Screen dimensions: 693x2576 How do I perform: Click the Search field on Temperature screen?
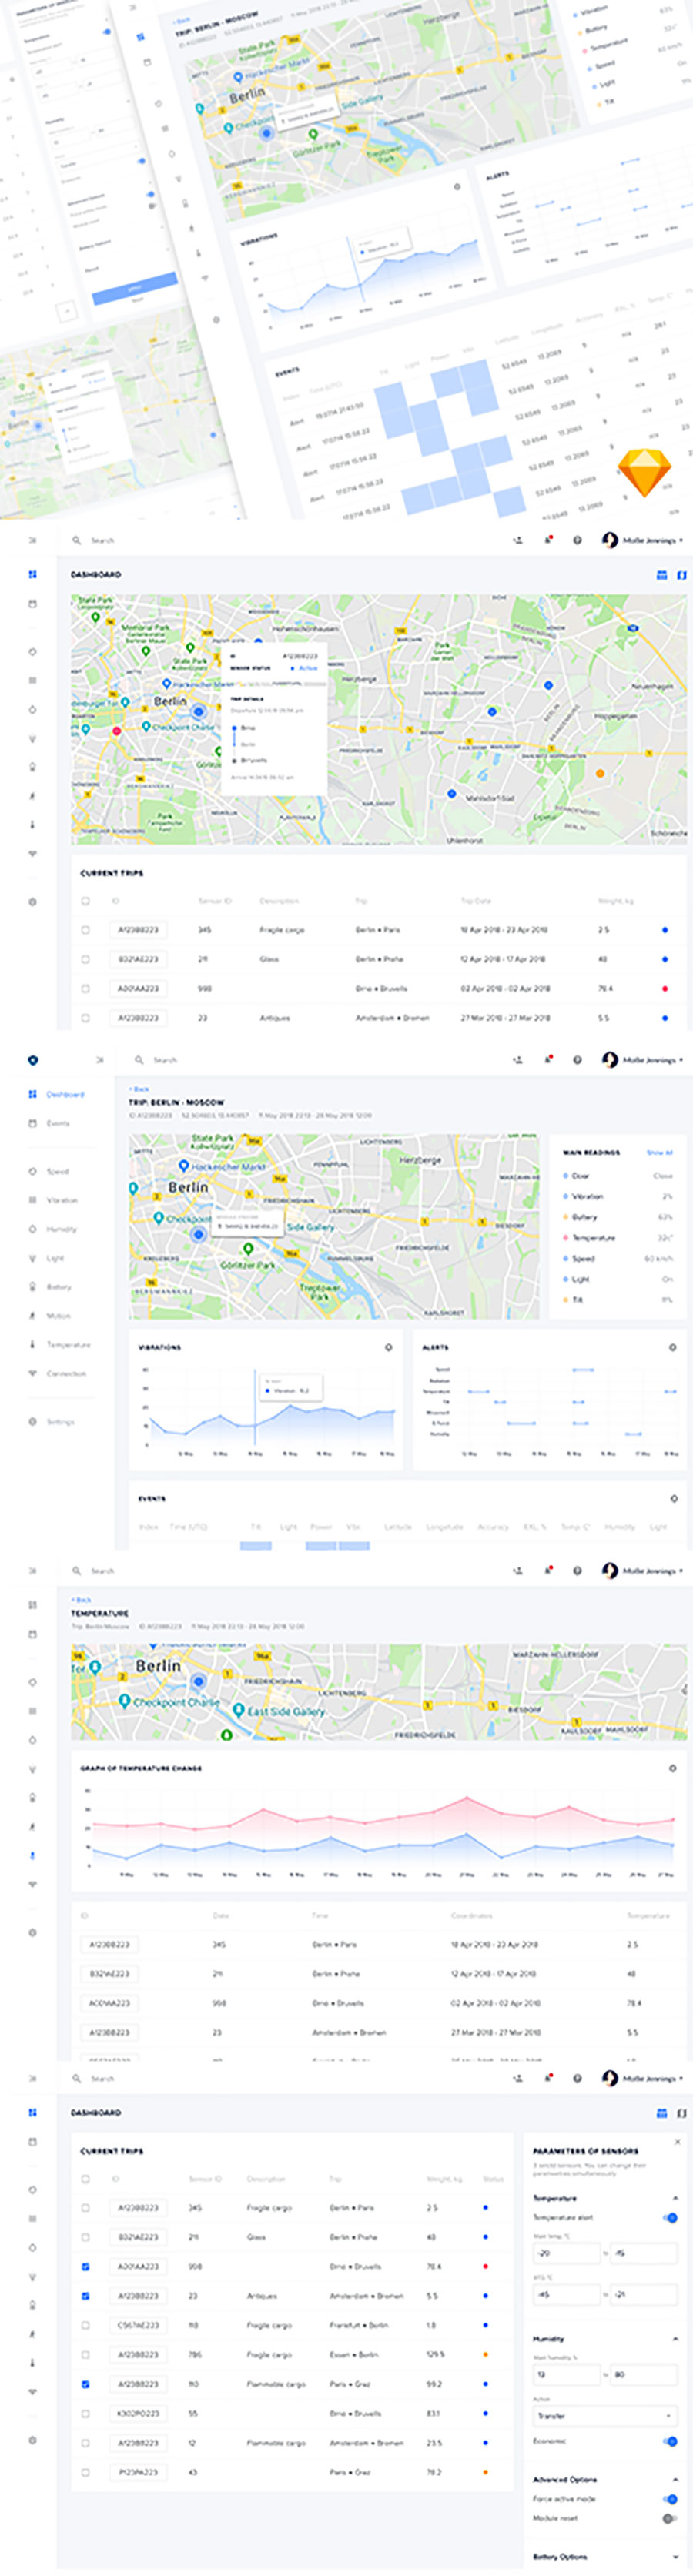pyautogui.click(x=102, y=1570)
